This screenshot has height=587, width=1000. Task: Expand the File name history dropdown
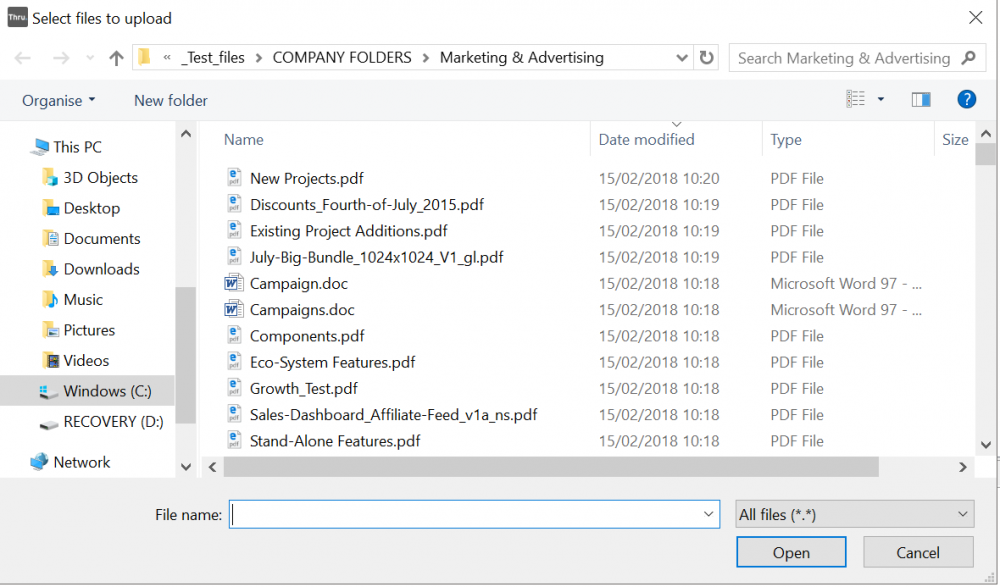[x=709, y=514]
